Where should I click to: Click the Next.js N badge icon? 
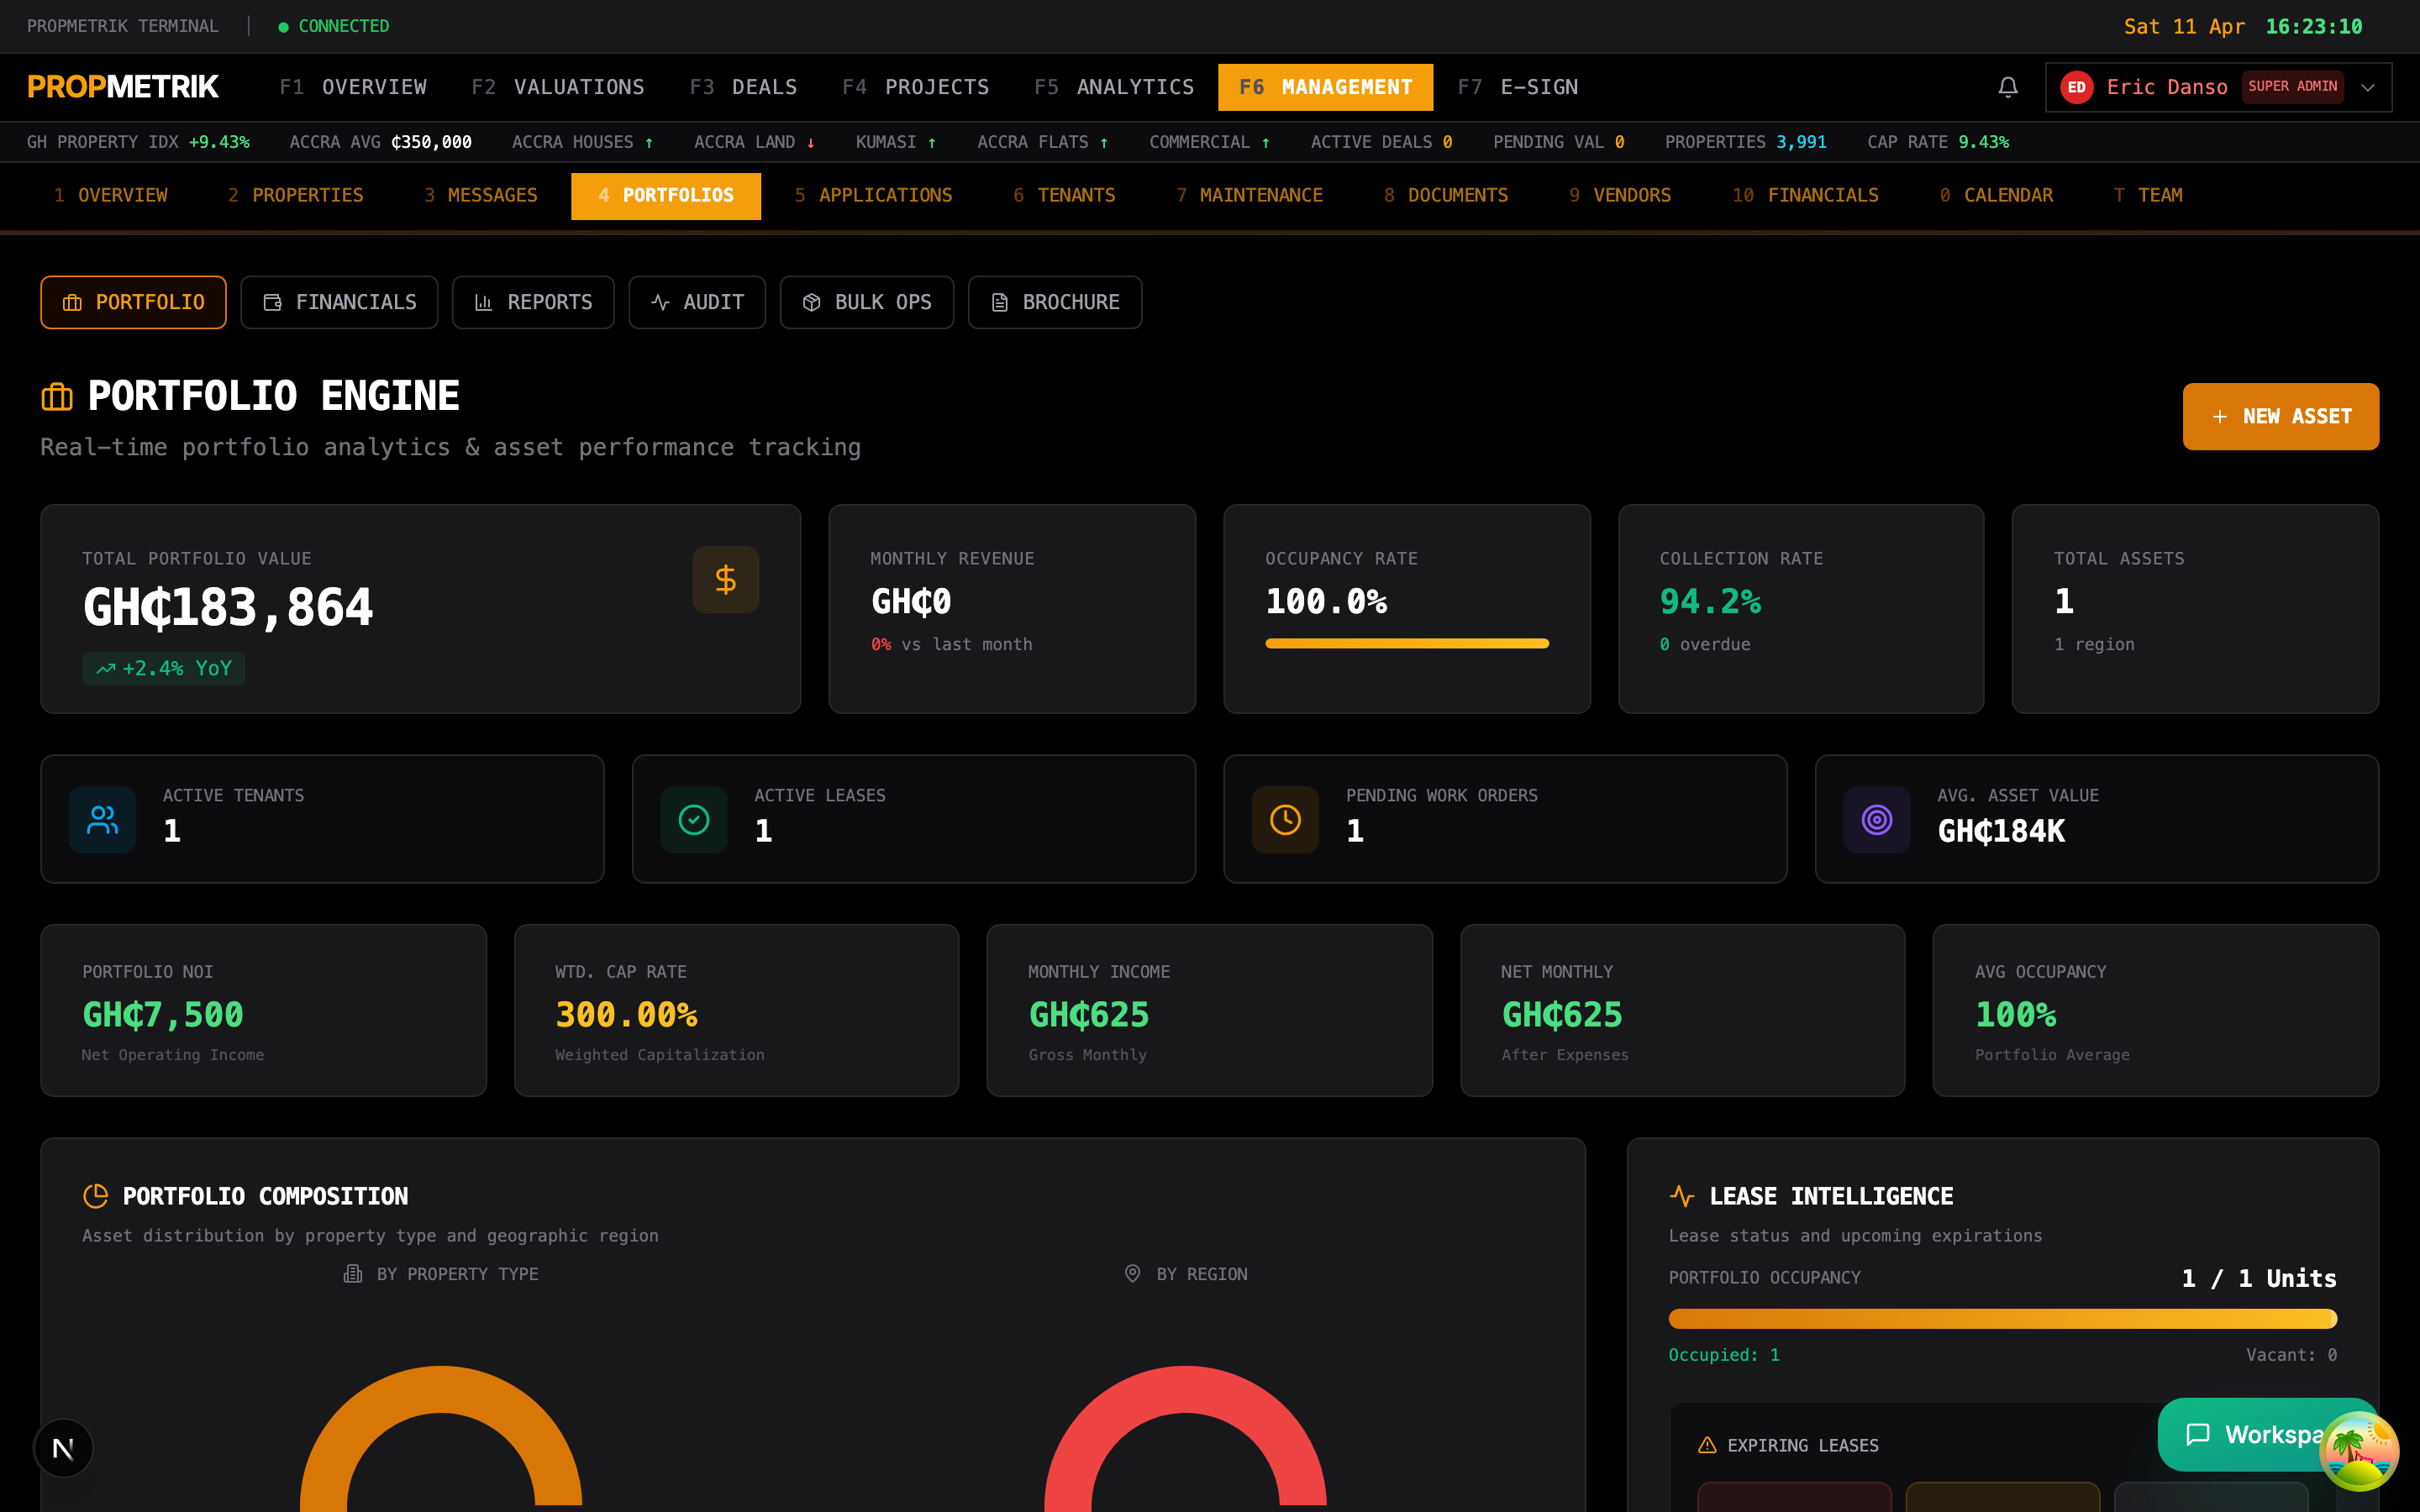pyautogui.click(x=63, y=1448)
